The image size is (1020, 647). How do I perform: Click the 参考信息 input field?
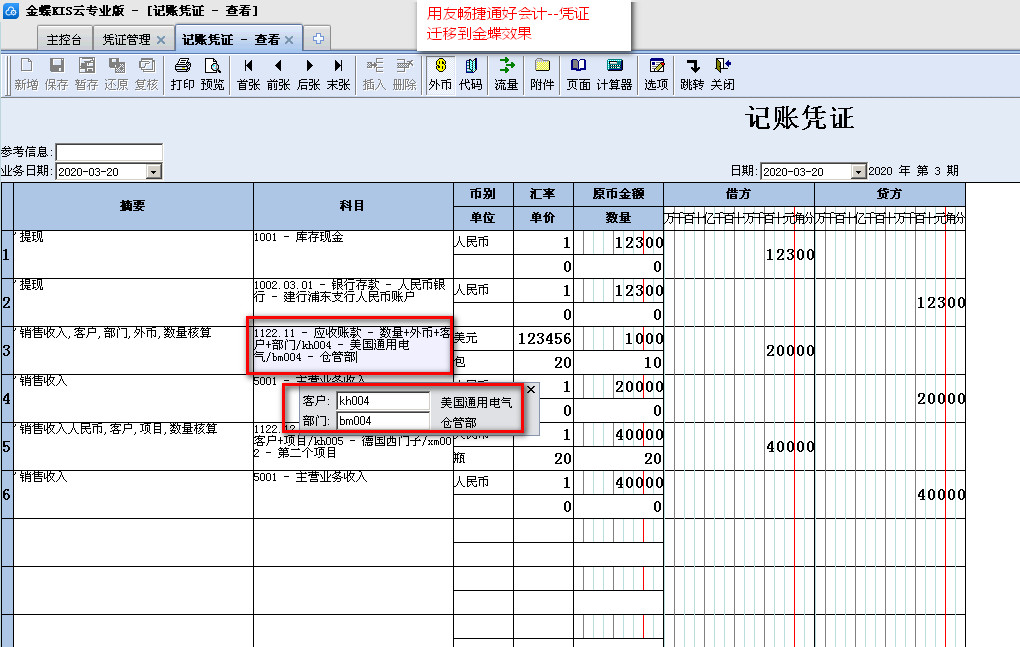pos(108,152)
